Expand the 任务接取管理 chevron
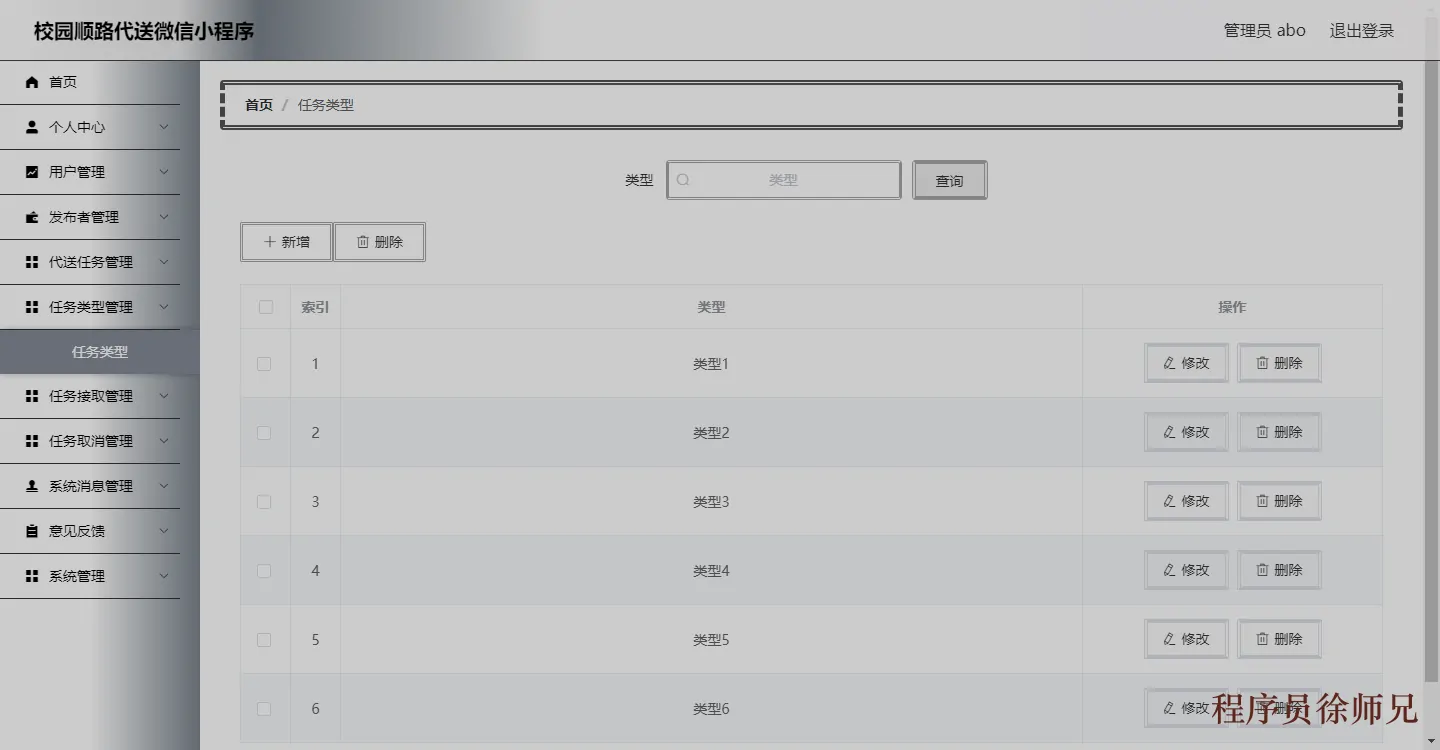 (164, 396)
